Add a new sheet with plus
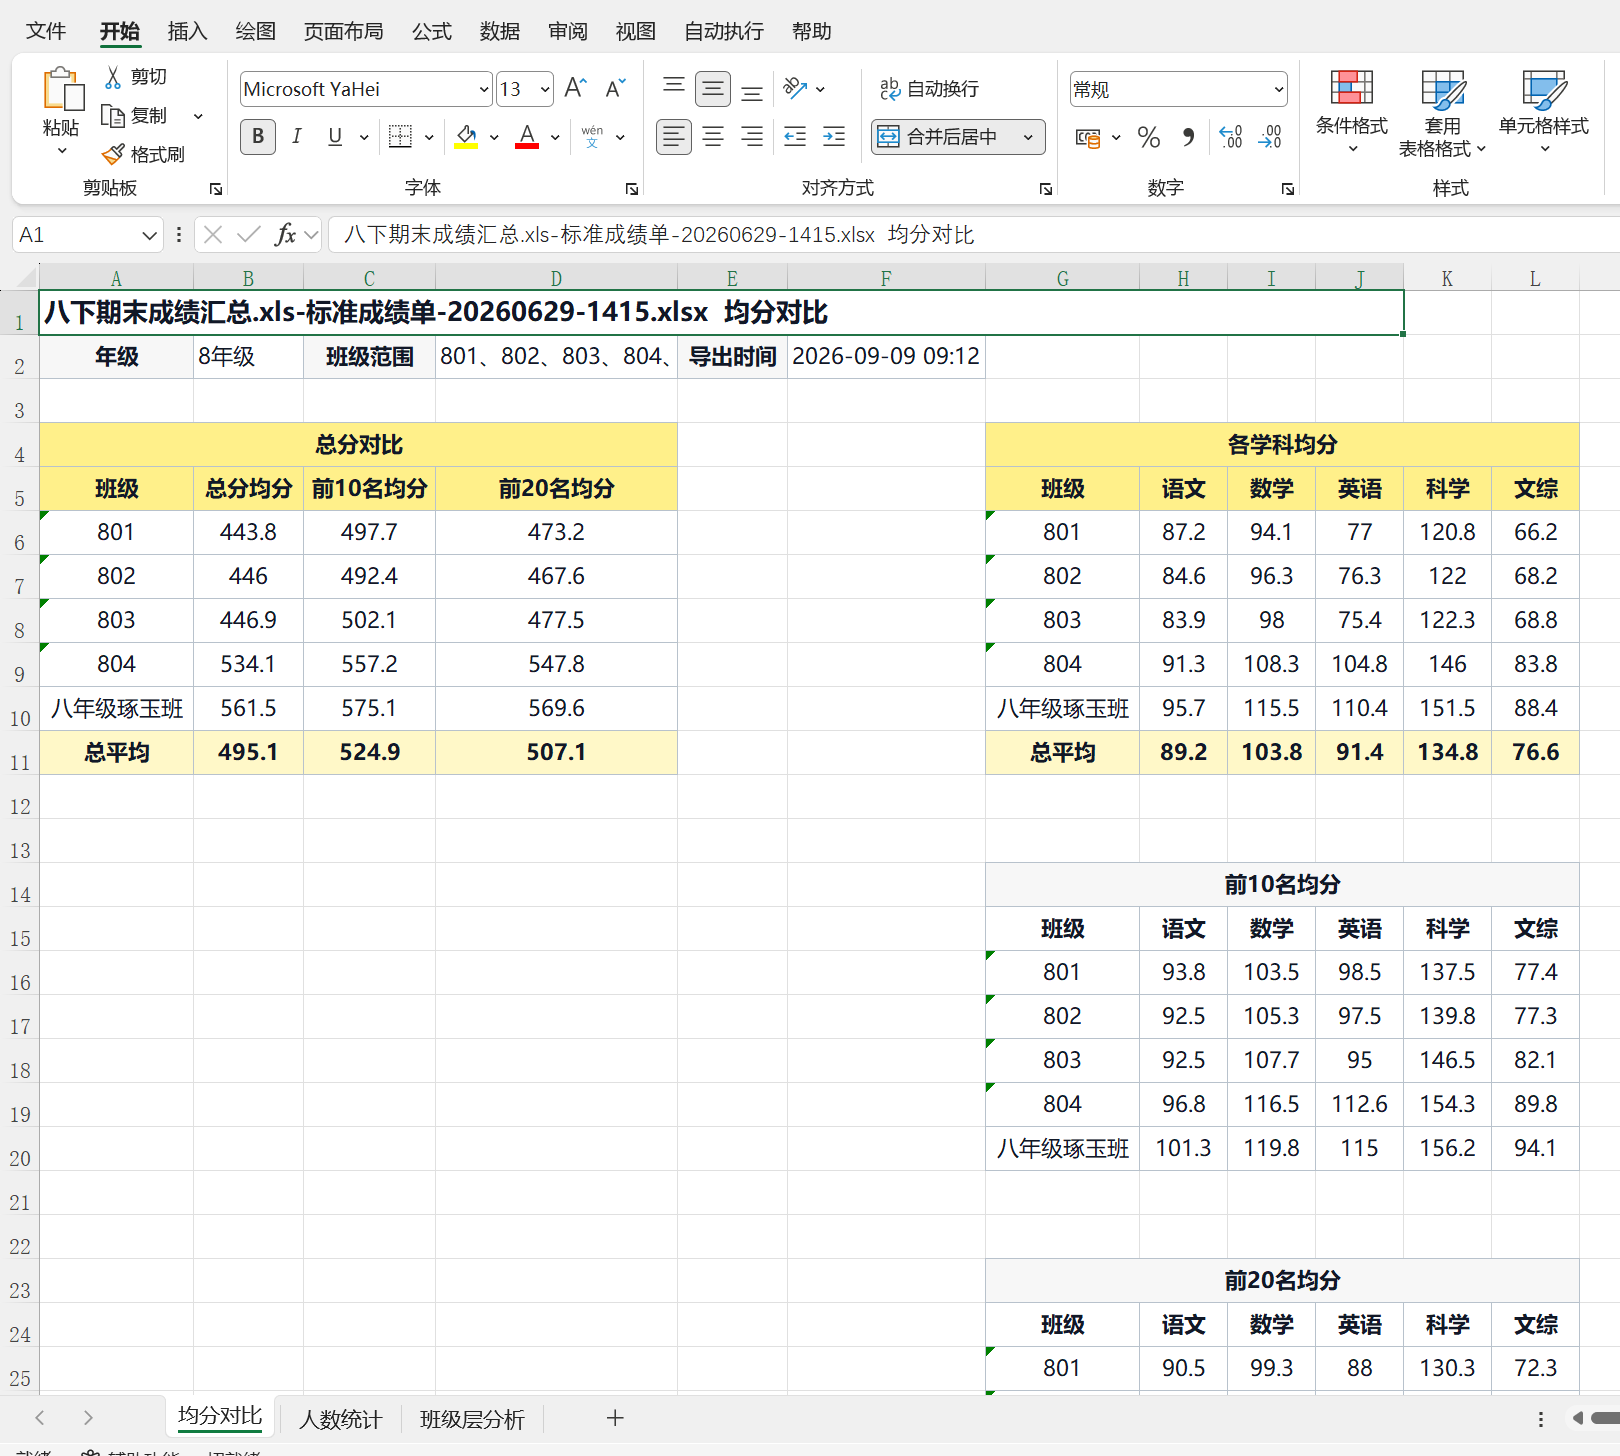Image resolution: width=1620 pixels, height=1456 pixels. (615, 1418)
